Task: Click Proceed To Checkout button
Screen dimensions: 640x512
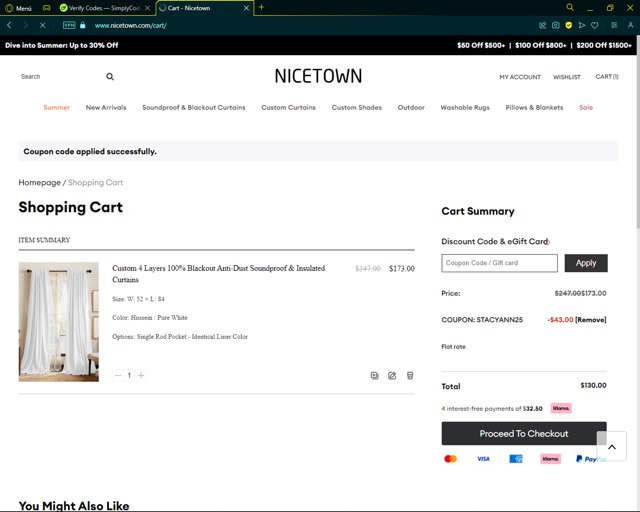Action: pyautogui.click(x=524, y=433)
